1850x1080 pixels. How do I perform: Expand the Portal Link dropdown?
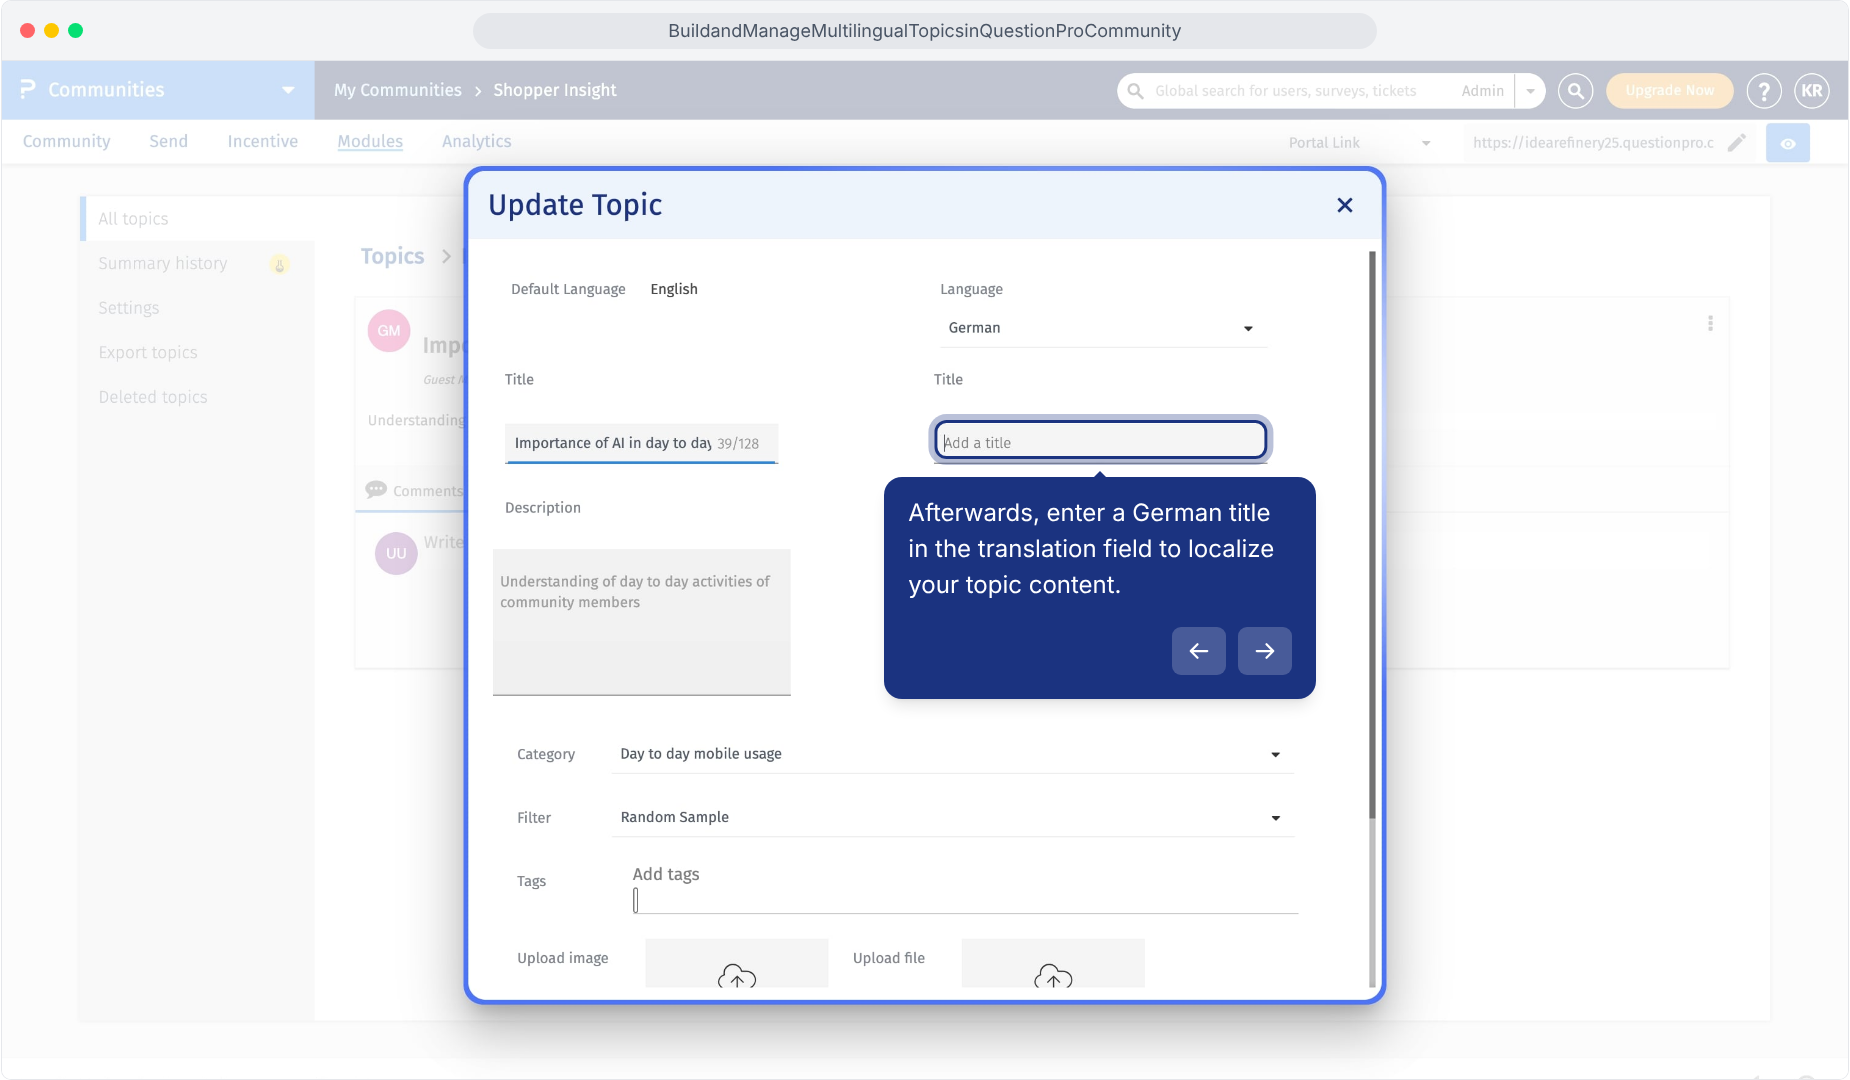click(1426, 143)
